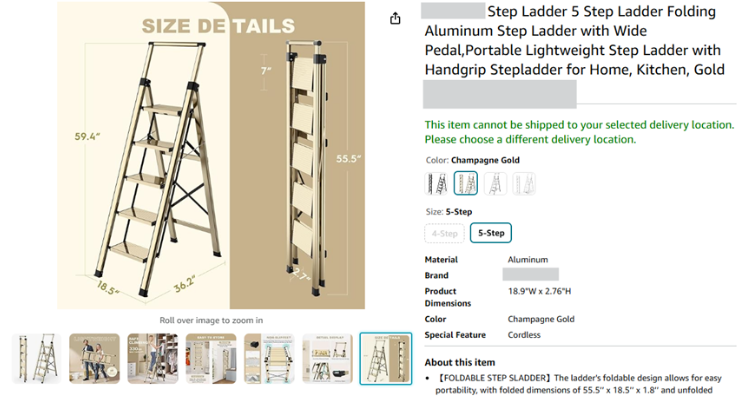The height and width of the screenshot is (403, 739).
Task: Select the easy-to-store closet thumbnail
Action: pos(210,358)
